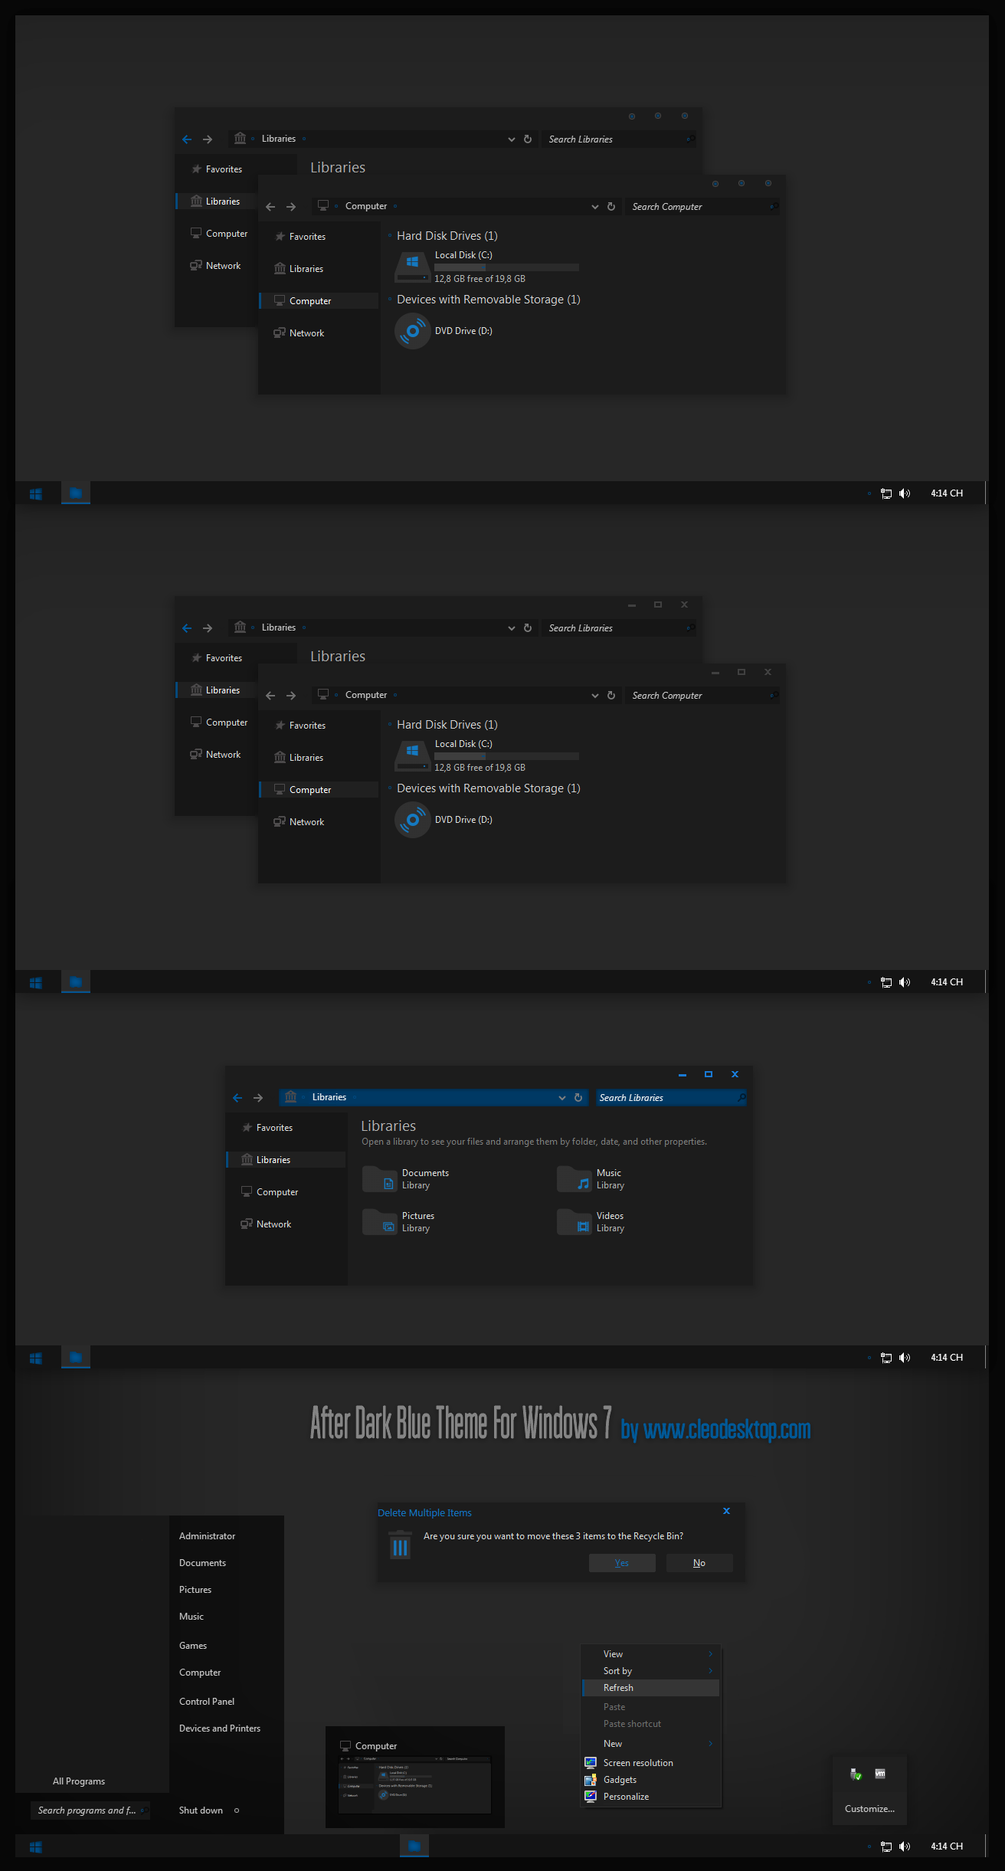The height and width of the screenshot is (1871, 1005).
Task: Click the Computer window preview thumbnail
Action: tap(415, 1786)
